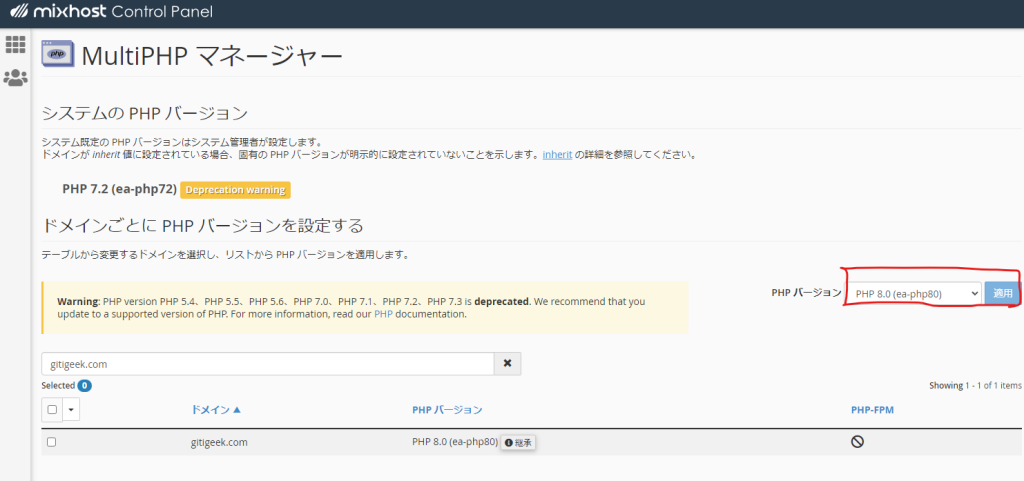
Task: Click the PHP-FPM disabled icon for gitigeek.com
Action: [x=857, y=442]
